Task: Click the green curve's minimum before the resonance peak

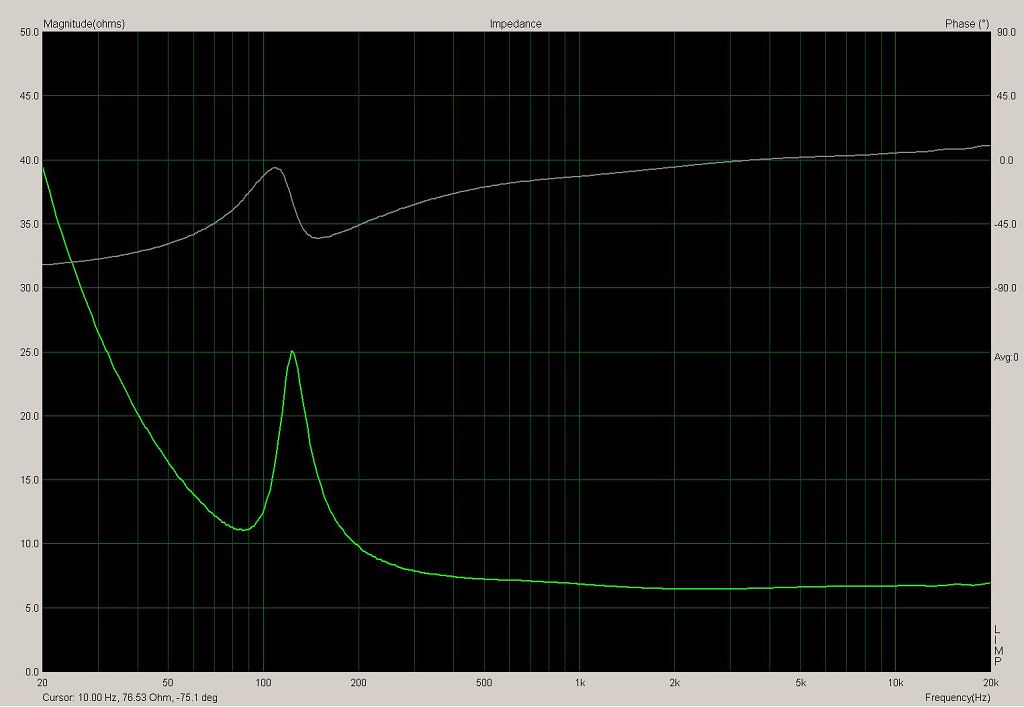Action: 242,529
